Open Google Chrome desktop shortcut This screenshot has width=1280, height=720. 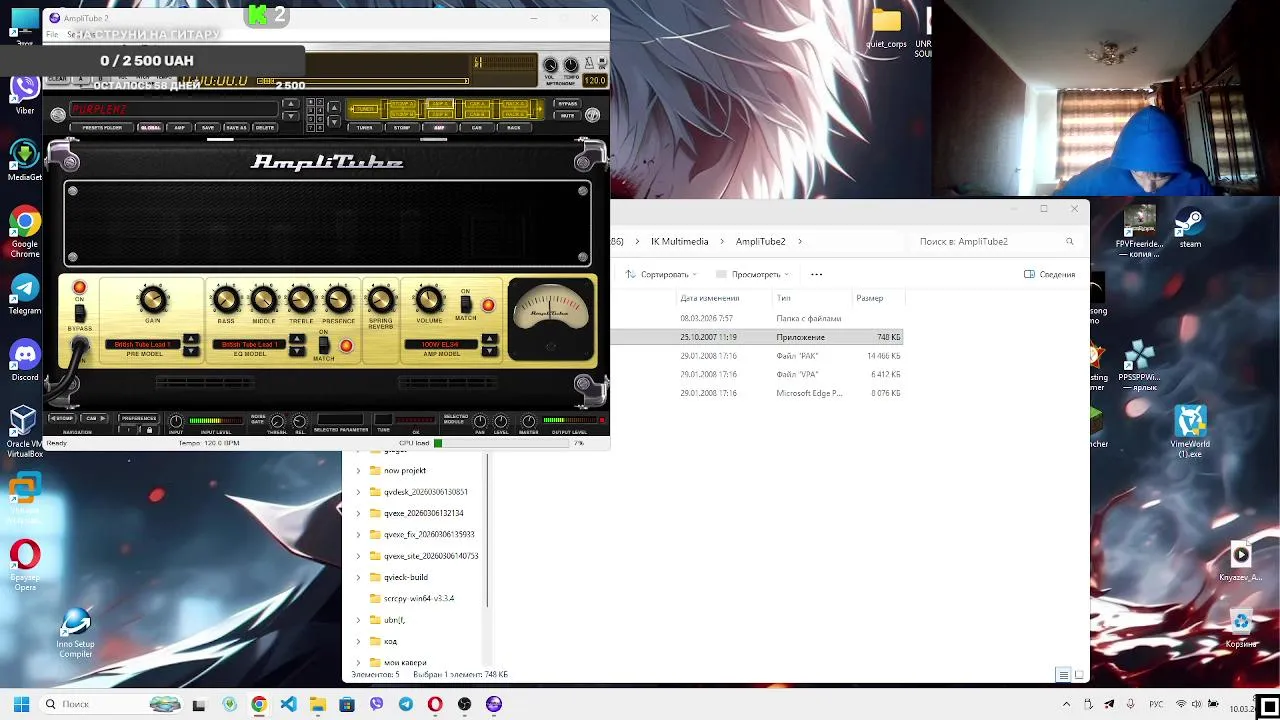[24, 232]
